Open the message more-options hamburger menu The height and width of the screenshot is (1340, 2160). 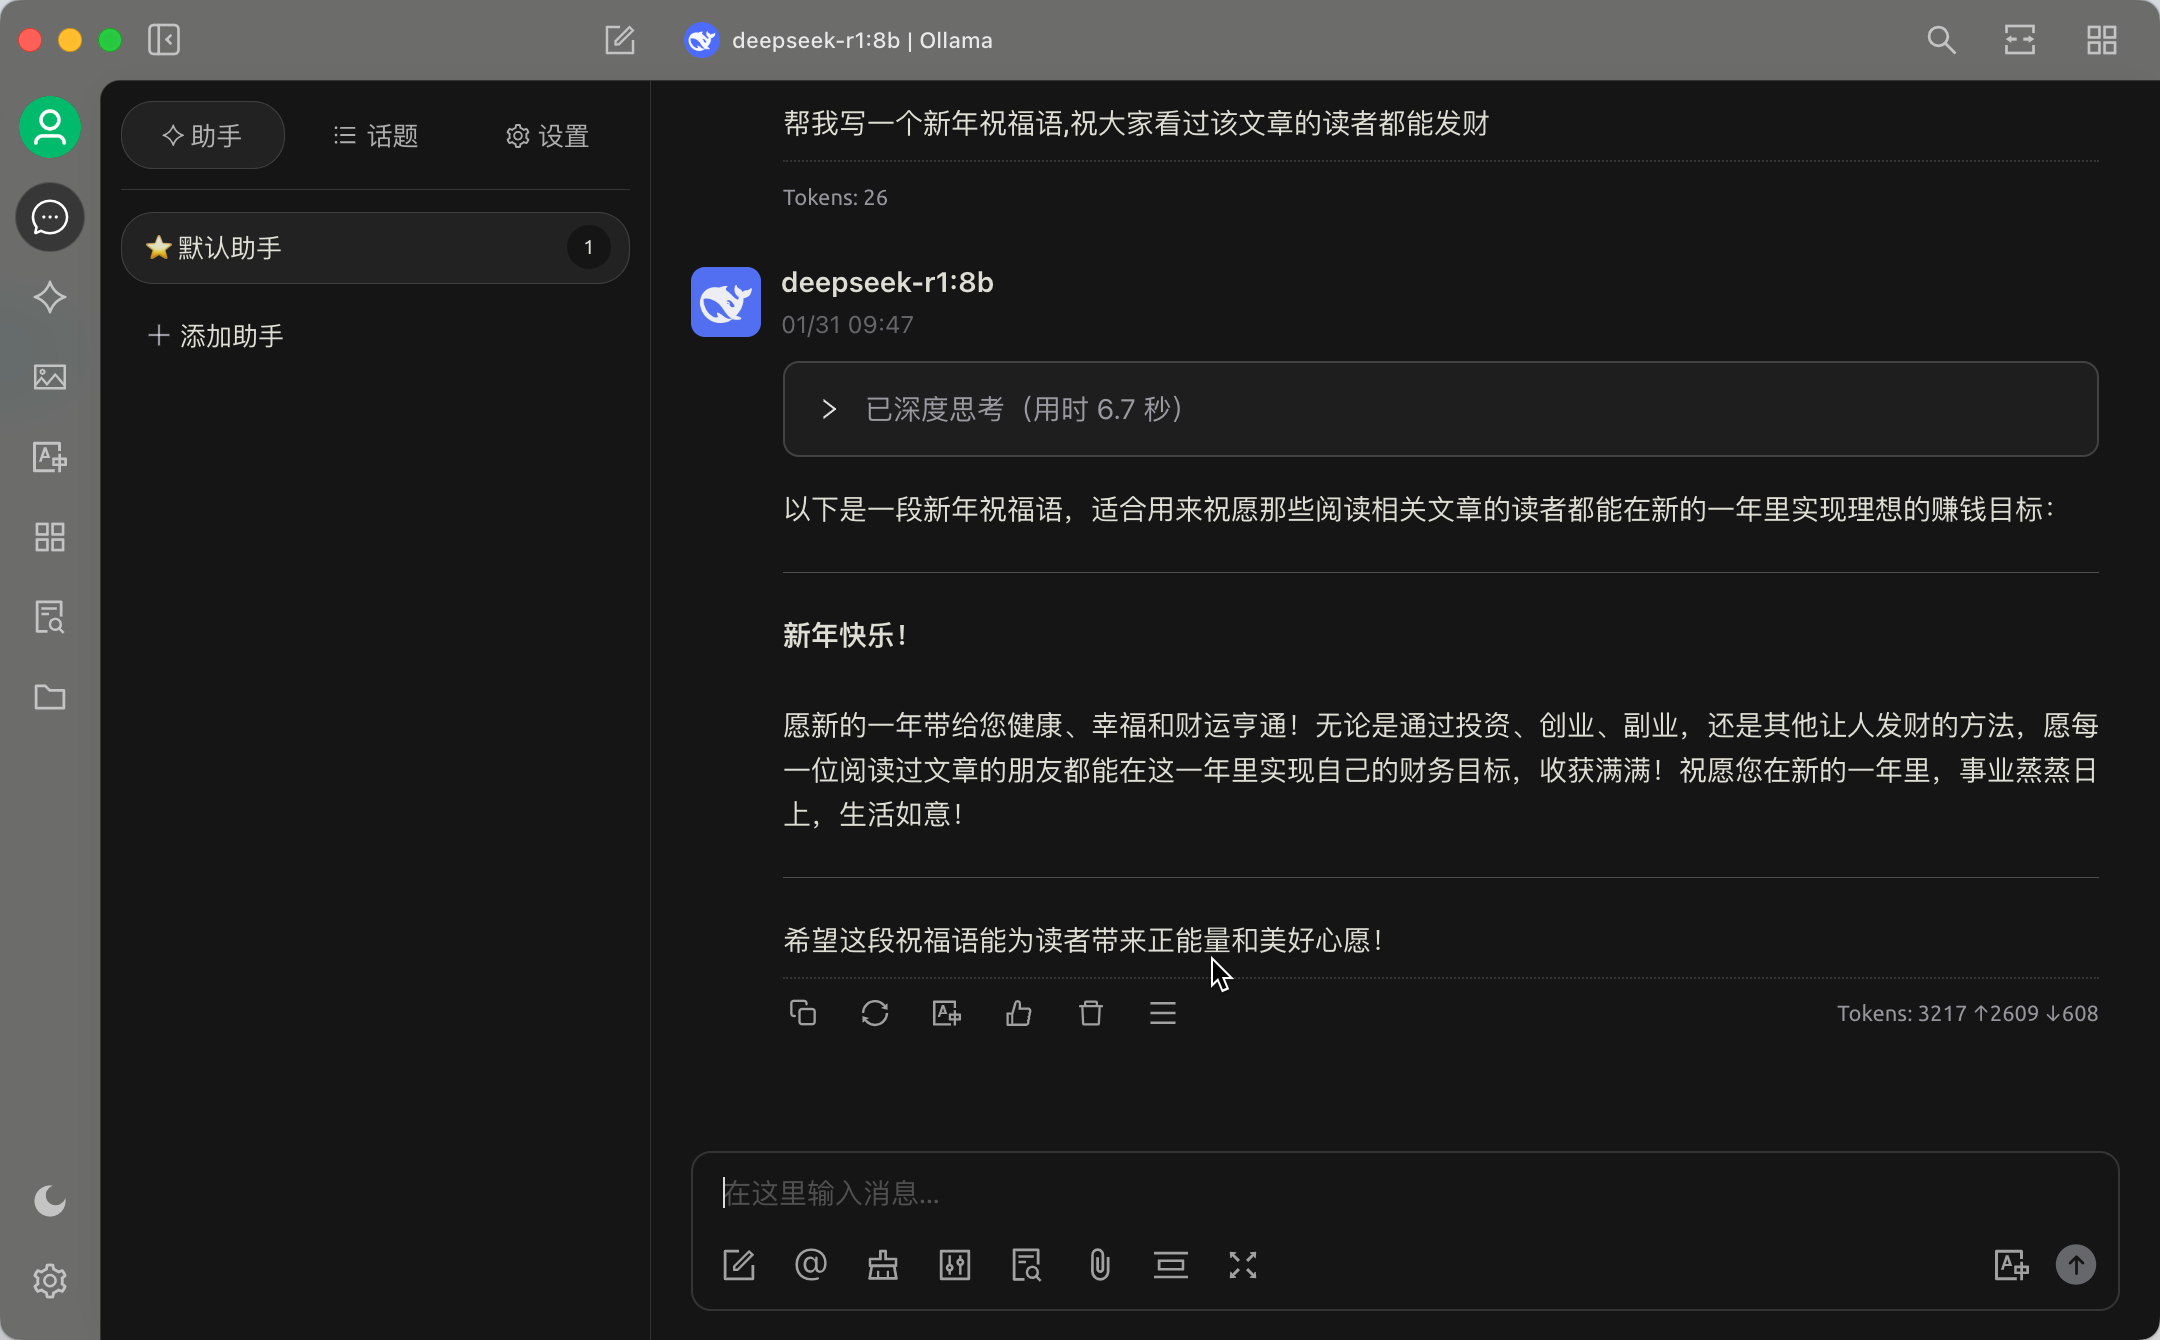pos(1163,1013)
